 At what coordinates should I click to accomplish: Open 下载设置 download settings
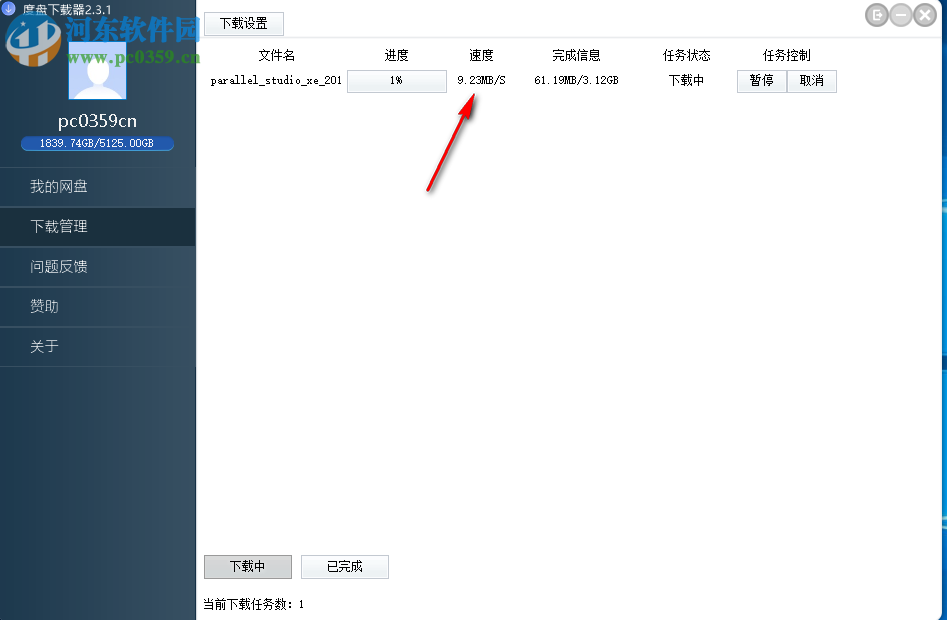[x=243, y=23]
